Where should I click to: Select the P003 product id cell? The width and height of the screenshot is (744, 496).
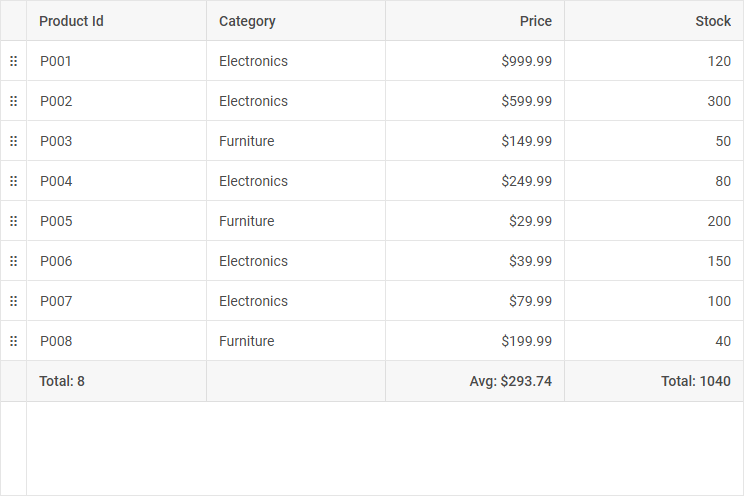tap(56, 141)
